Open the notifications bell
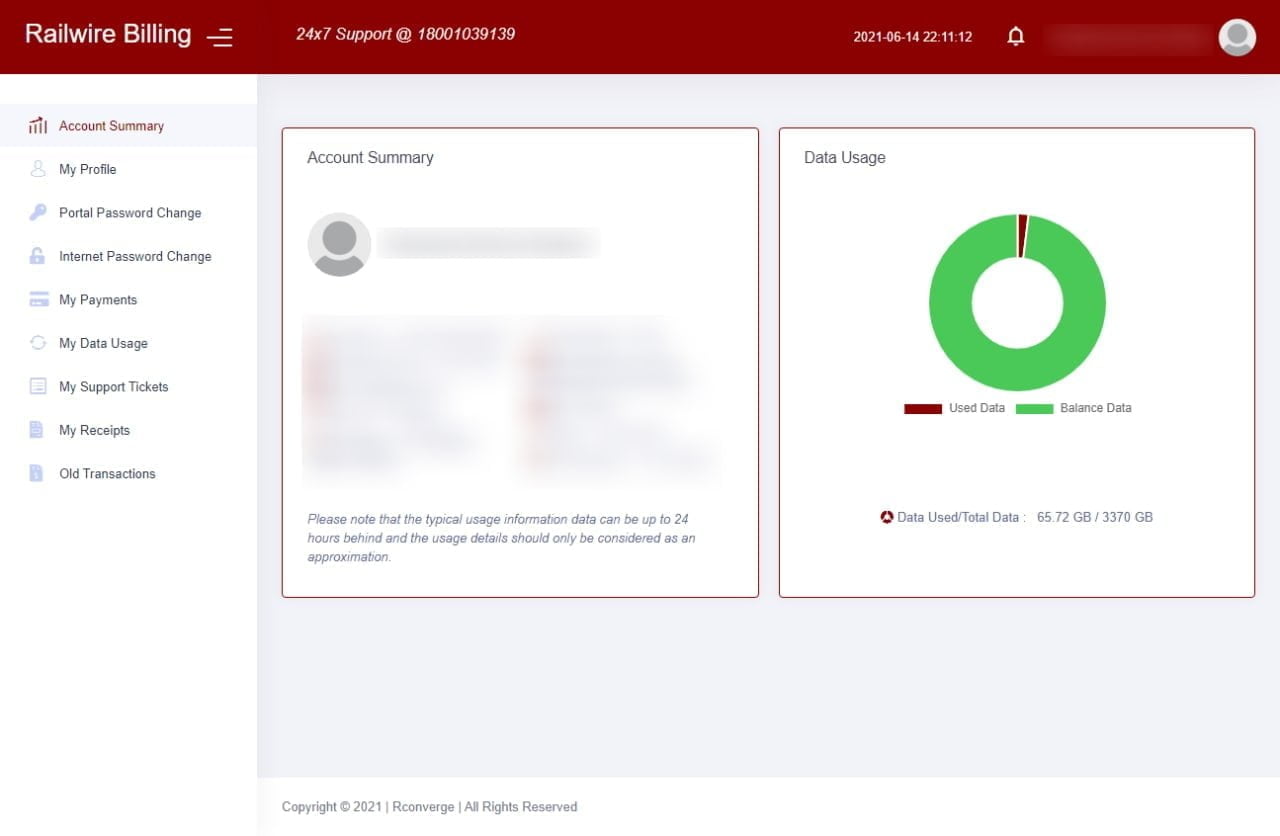Screen dimensions: 1280x836 pos(1016,37)
